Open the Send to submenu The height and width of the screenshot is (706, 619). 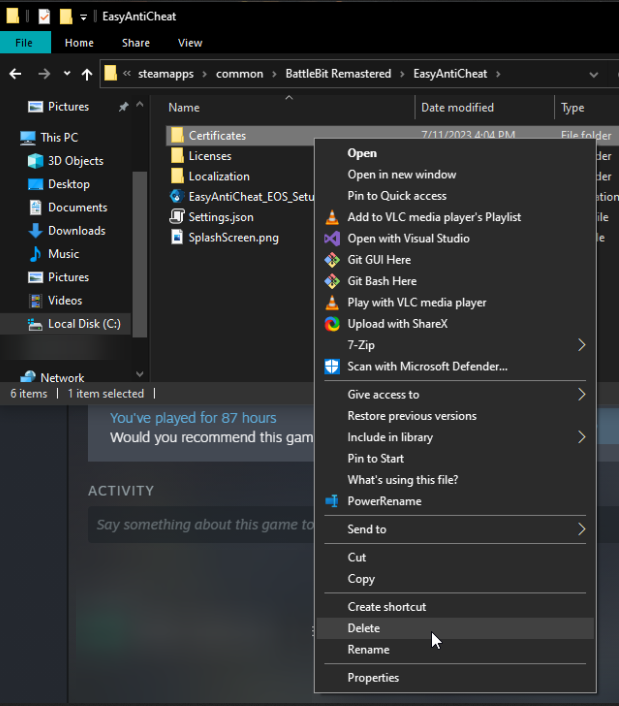click(x=582, y=529)
